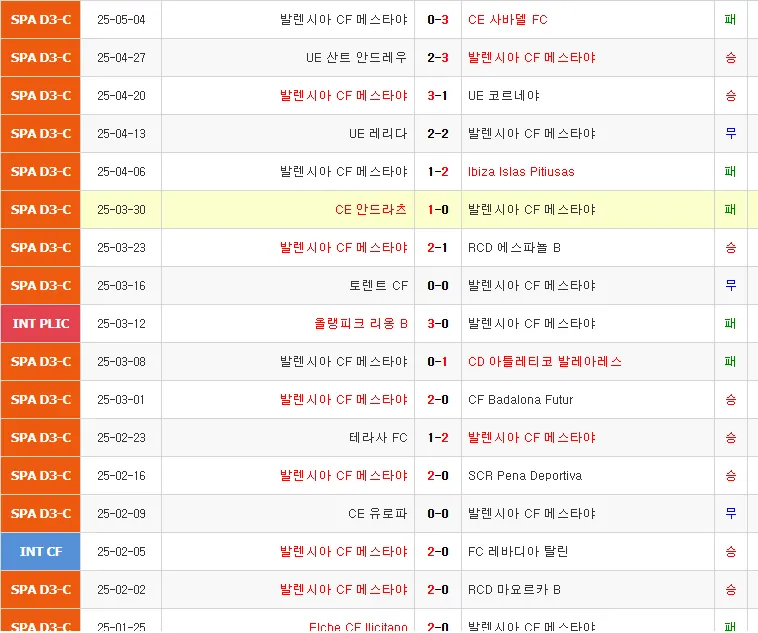This screenshot has width=758, height=633.
Task: Click the 1-2 score on 25-04-06
Action: [x=437, y=172]
